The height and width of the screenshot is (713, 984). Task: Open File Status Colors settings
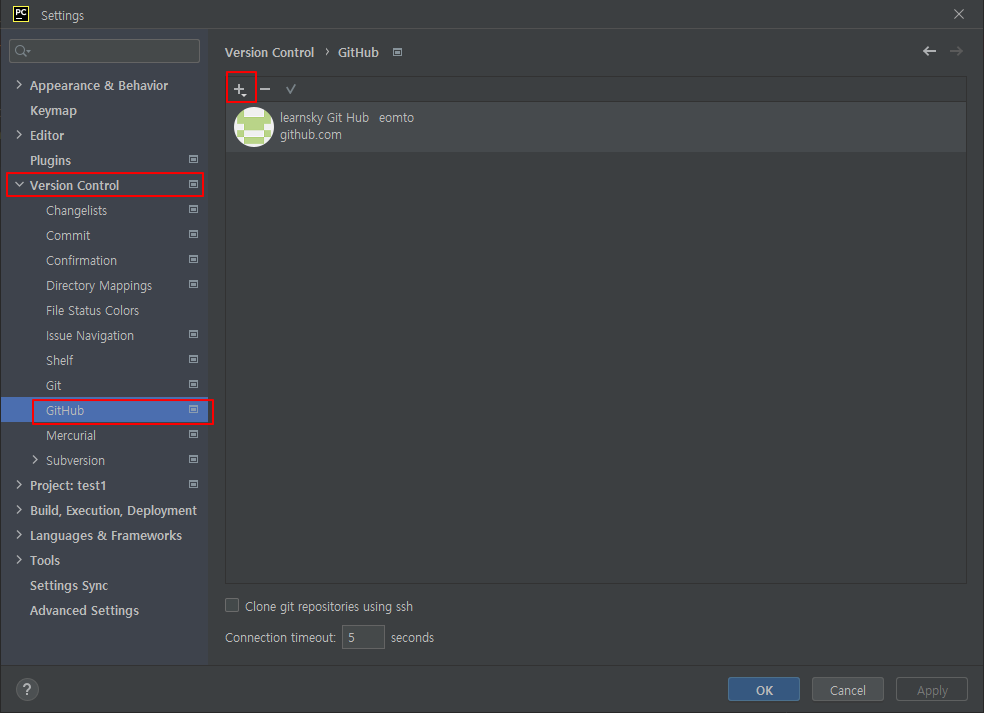click(x=92, y=311)
